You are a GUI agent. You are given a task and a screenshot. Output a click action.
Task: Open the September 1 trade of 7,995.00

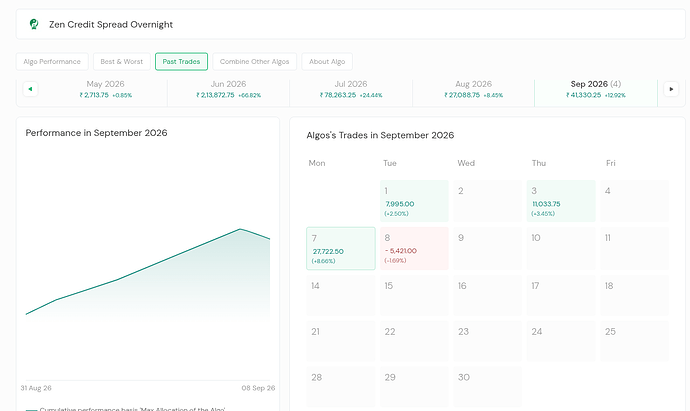pos(414,201)
